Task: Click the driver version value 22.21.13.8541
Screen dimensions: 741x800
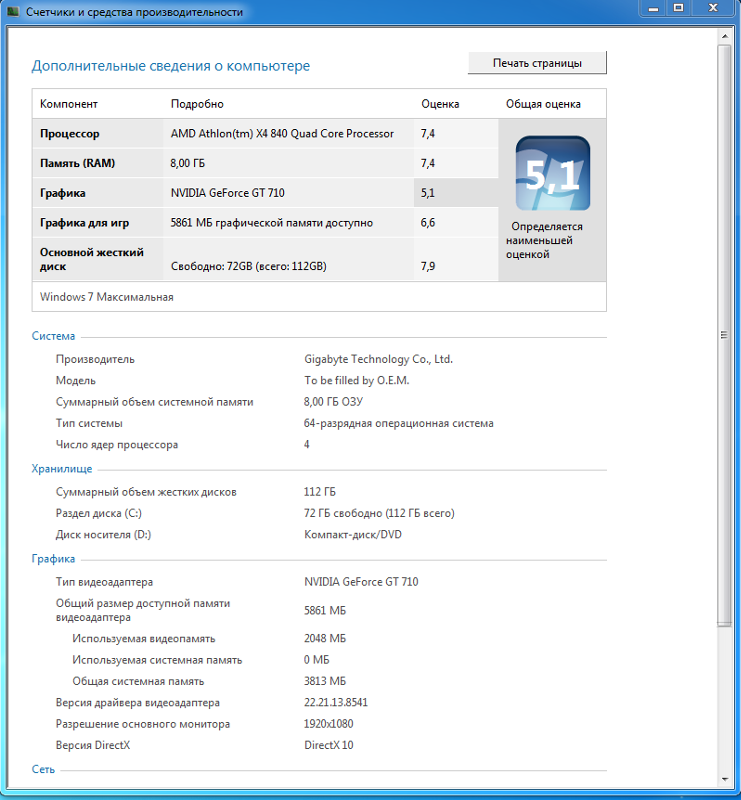Action: click(x=336, y=703)
